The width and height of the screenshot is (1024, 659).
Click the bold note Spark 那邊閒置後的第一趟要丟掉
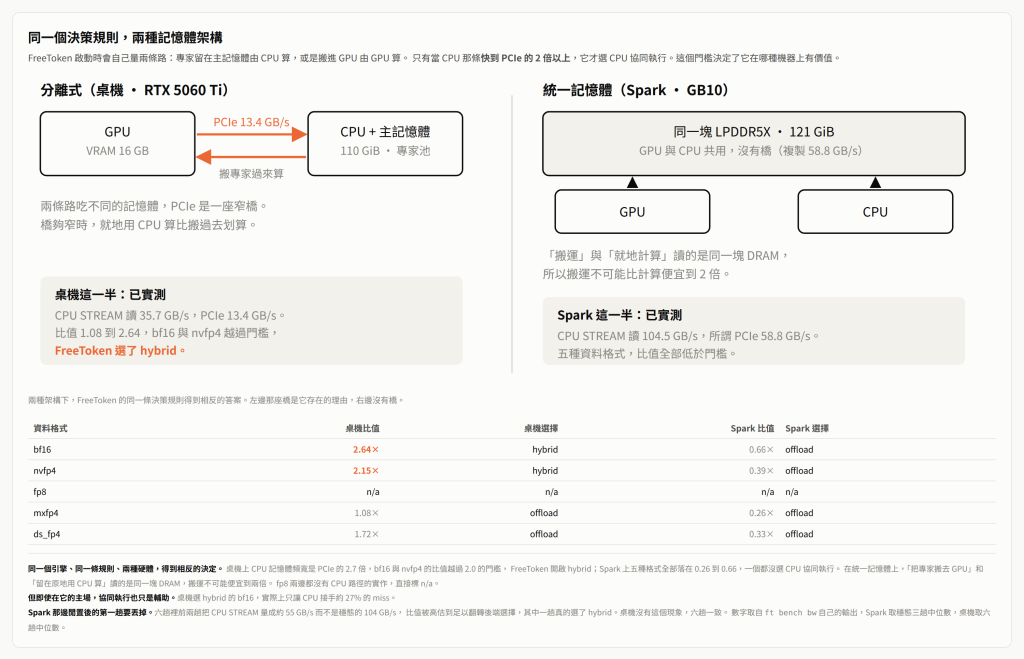coord(89,613)
